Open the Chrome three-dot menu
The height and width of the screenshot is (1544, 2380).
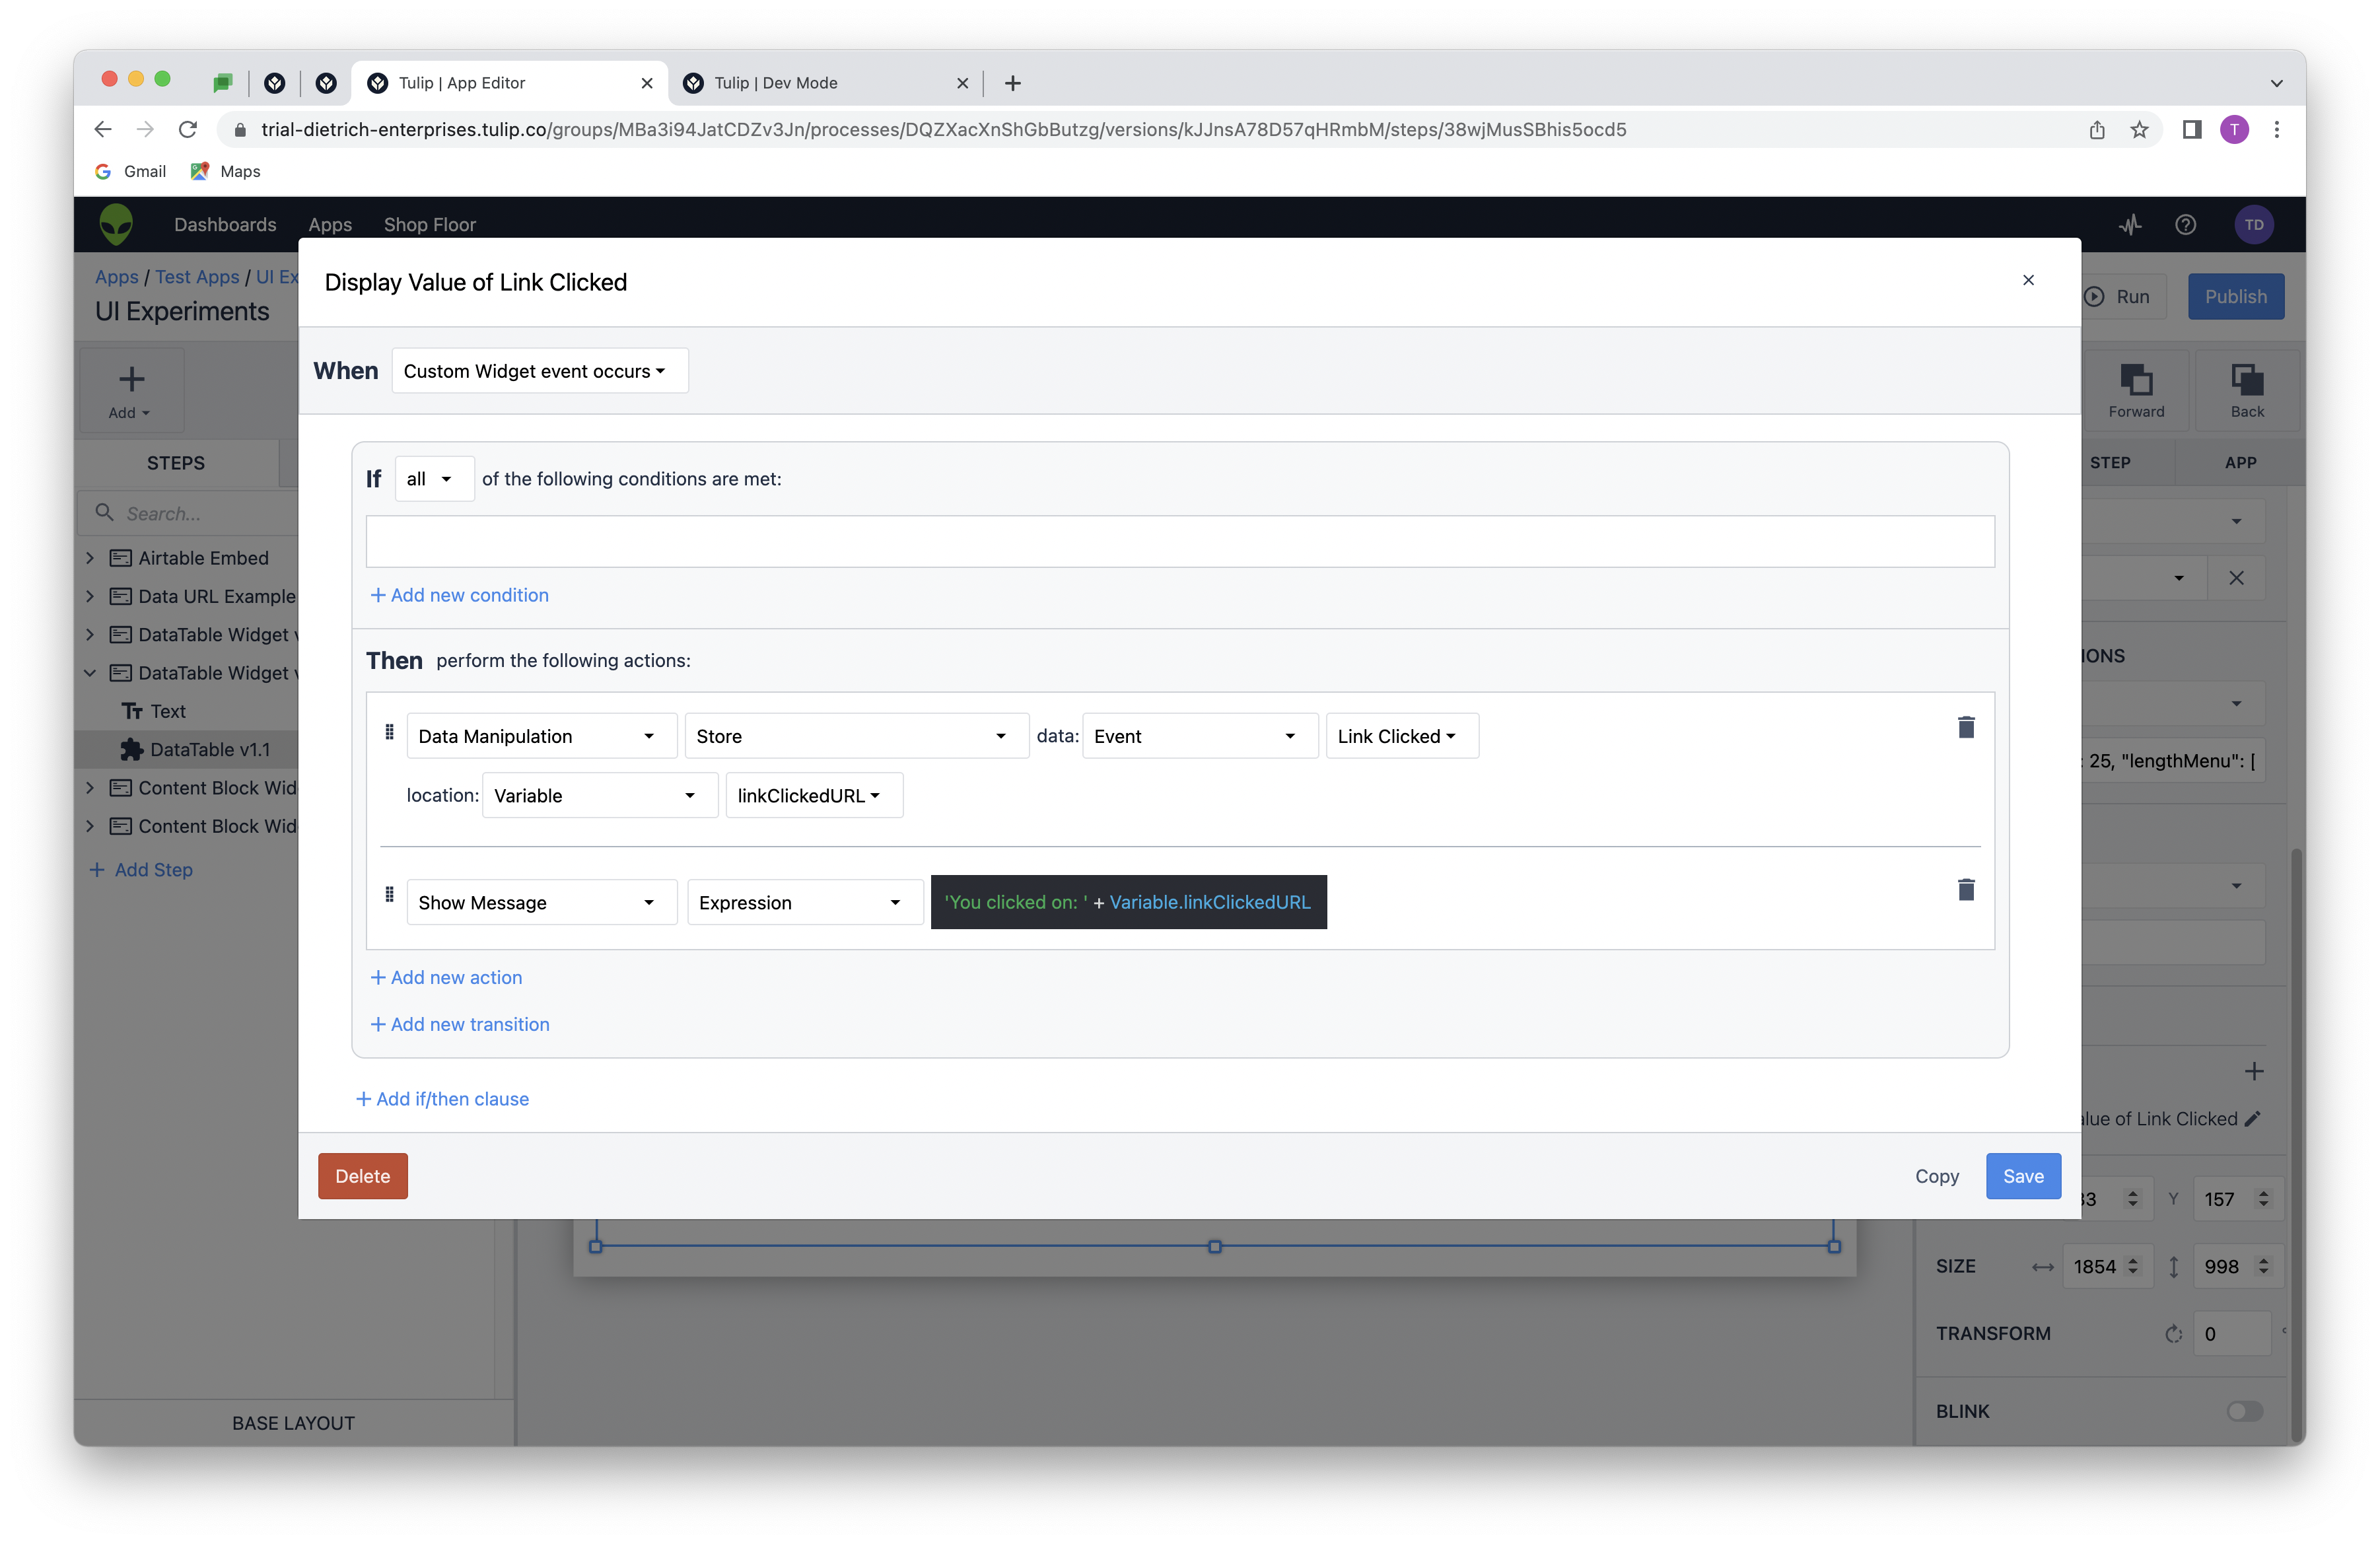tap(2277, 129)
